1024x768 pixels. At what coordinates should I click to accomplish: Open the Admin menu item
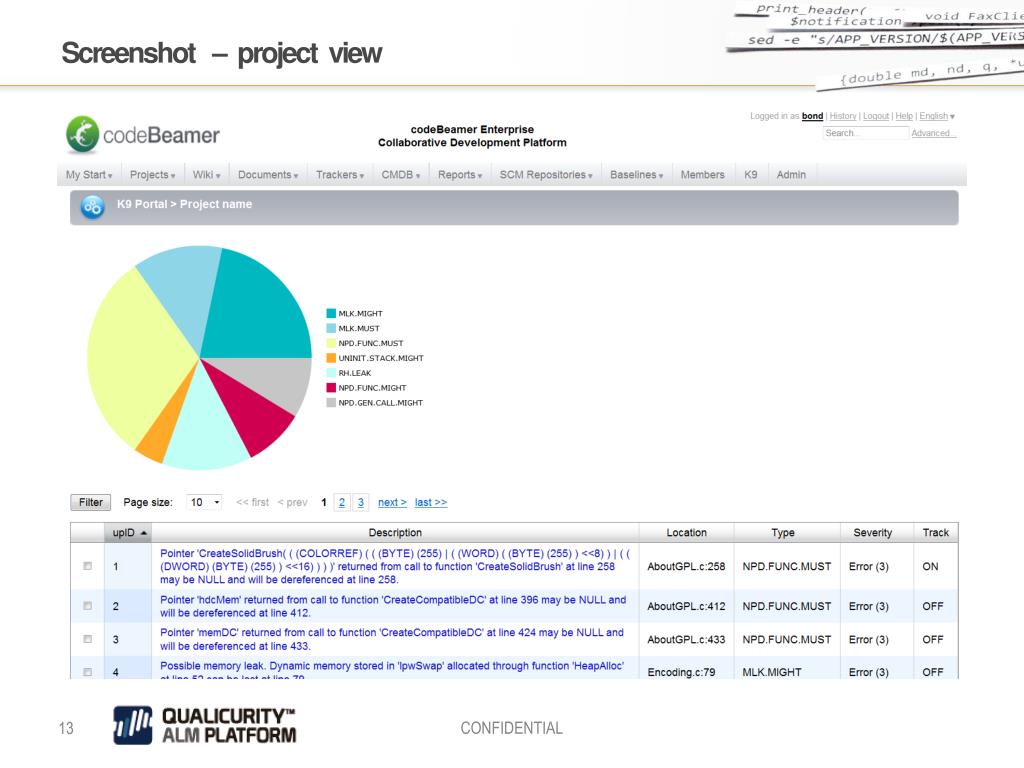click(x=791, y=175)
